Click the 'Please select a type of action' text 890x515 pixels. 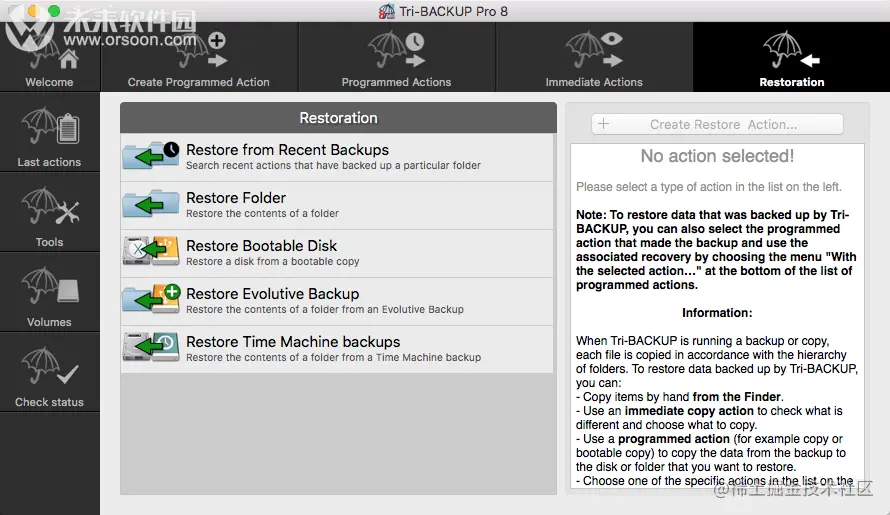click(709, 187)
